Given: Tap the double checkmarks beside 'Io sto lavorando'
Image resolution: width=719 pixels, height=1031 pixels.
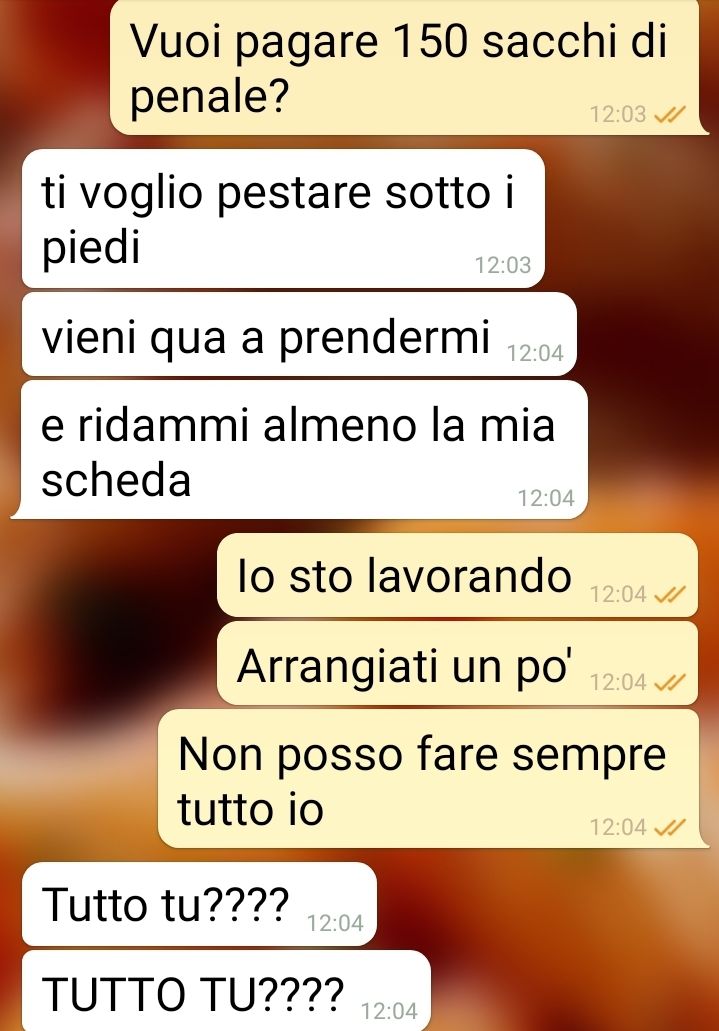Looking at the screenshot, I should click(x=670, y=594).
